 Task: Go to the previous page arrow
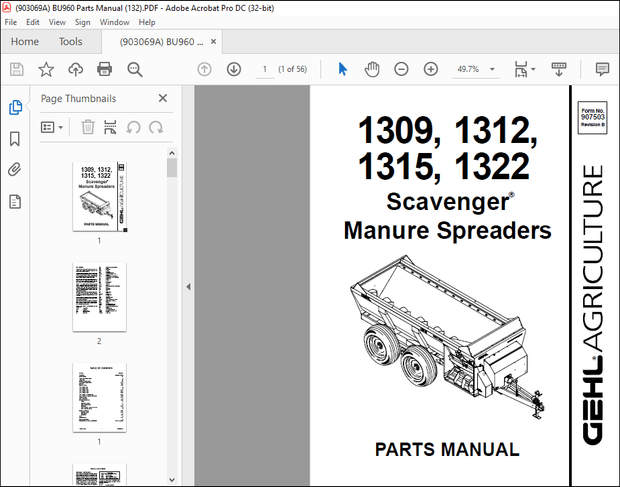(204, 69)
